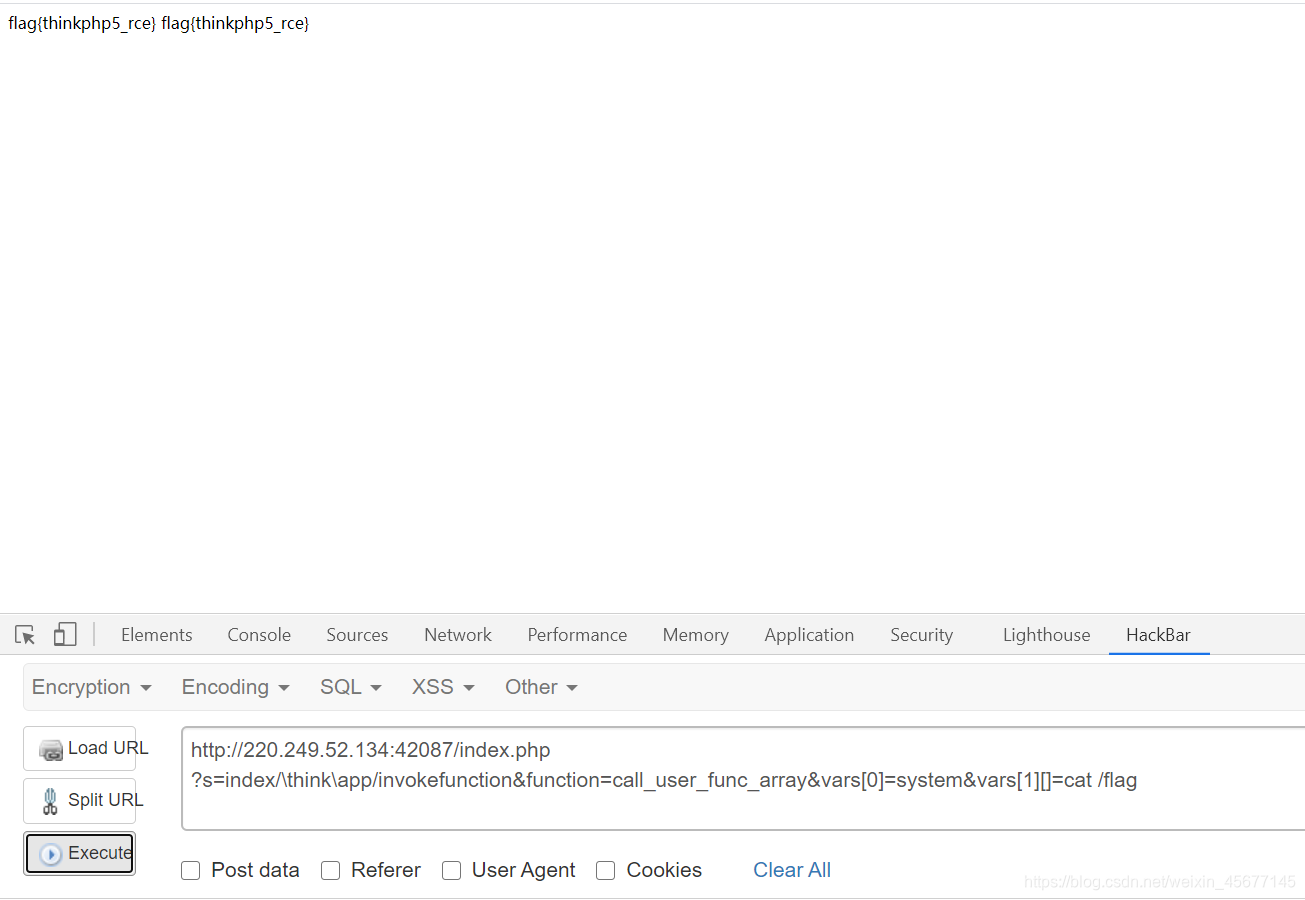Enable the Post data checkbox
The image size is (1305, 900).
pyautogui.click(x=190, y=870)
